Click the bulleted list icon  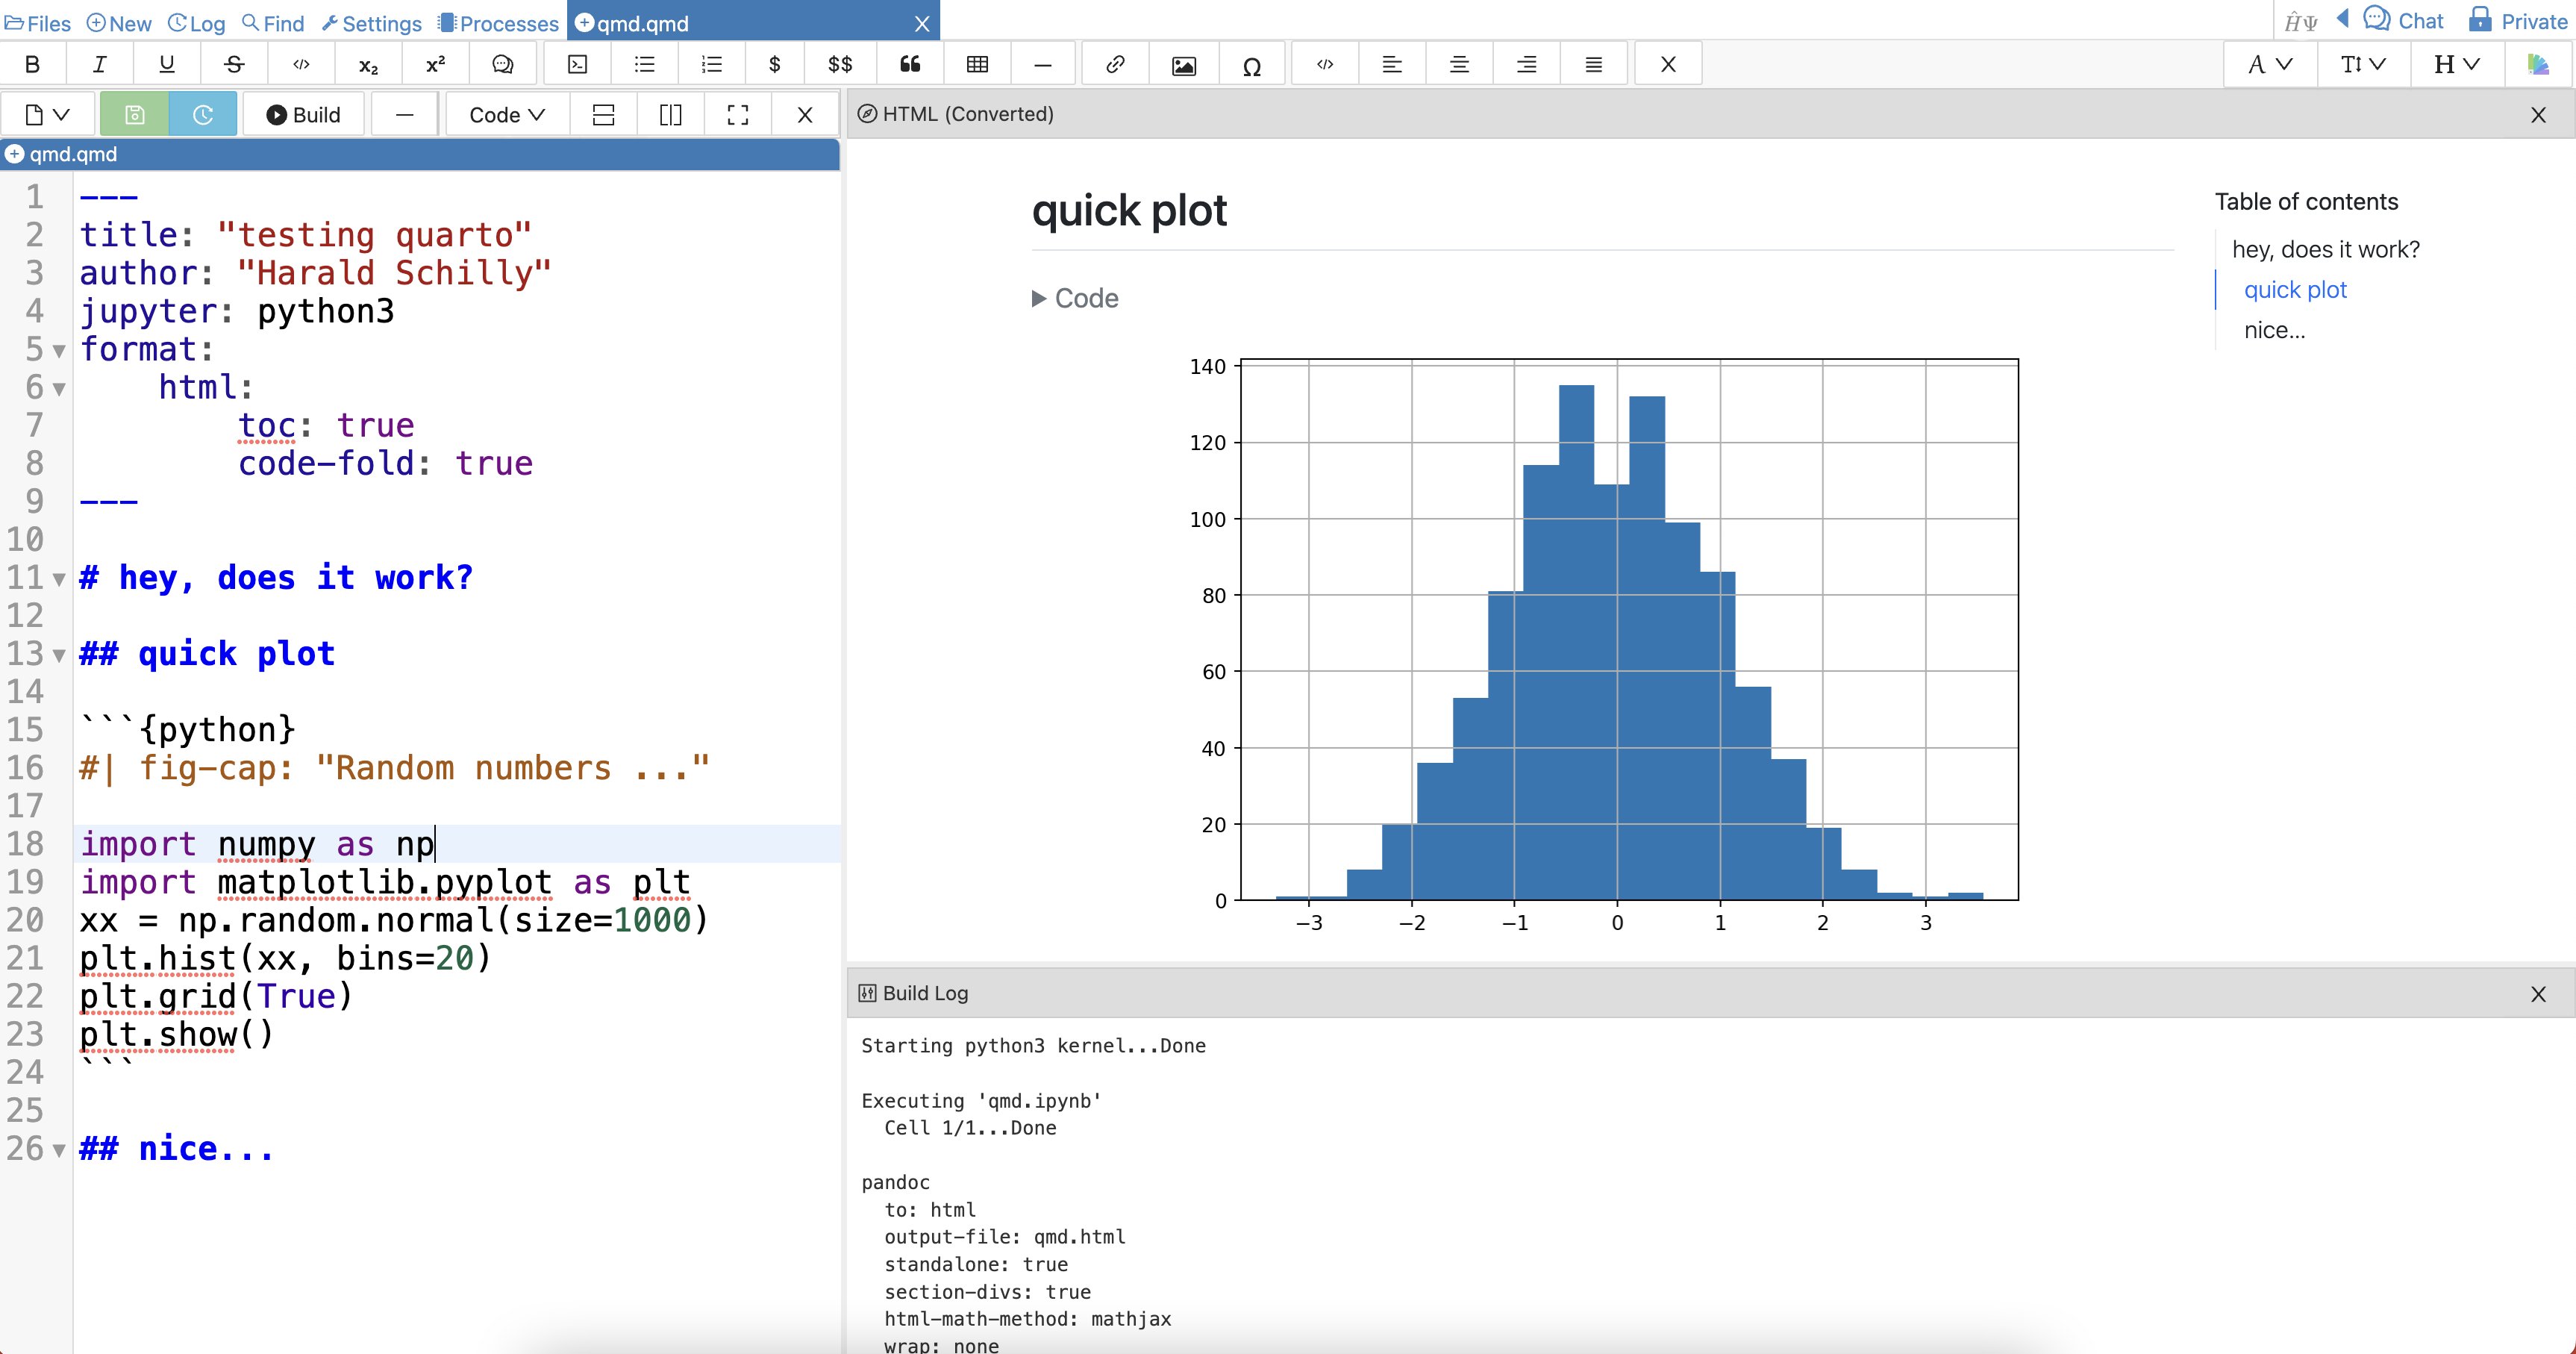tap(644, 65)
